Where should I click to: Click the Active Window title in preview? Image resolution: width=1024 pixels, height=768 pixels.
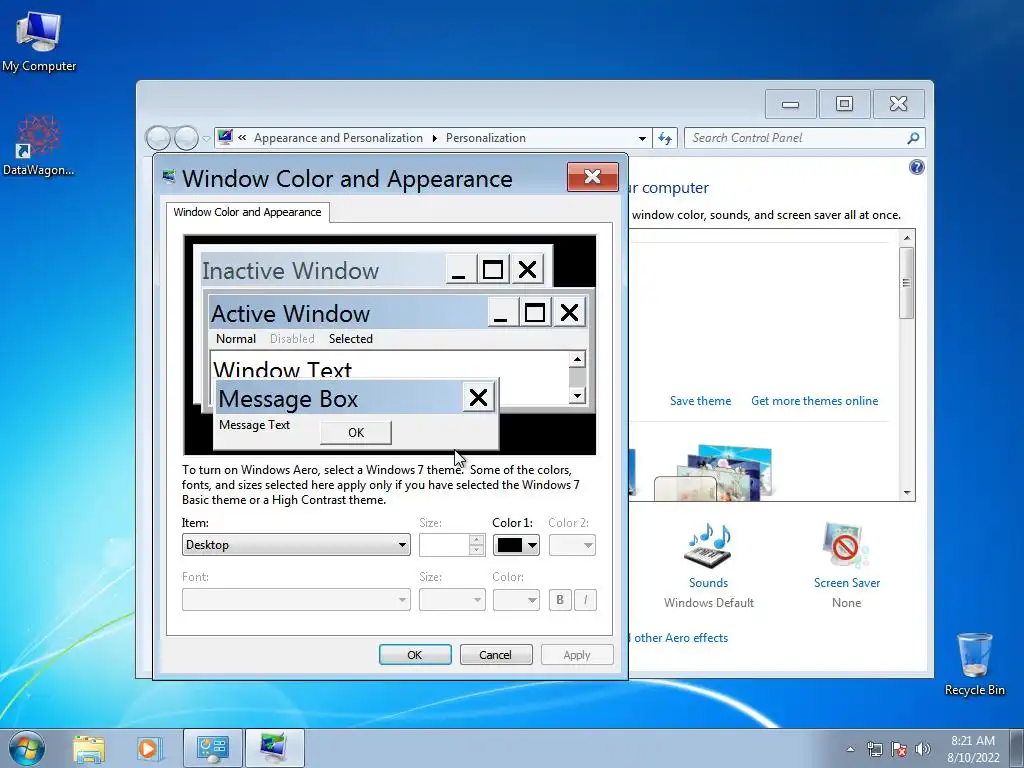tap(290, 314)
